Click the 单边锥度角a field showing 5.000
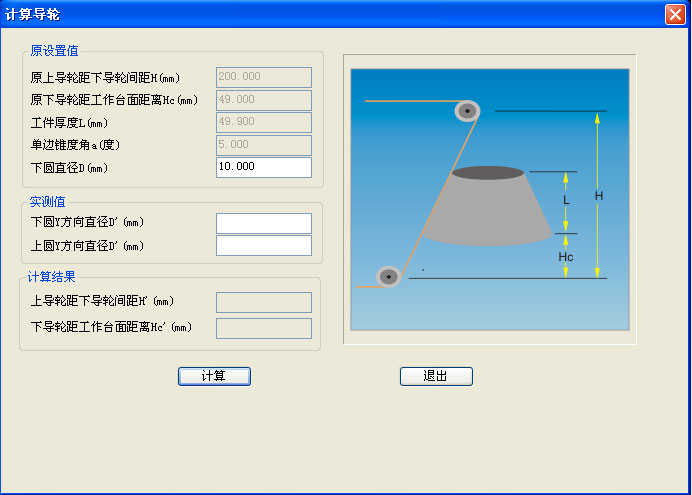692x495 pixels. tap(263, 145)
